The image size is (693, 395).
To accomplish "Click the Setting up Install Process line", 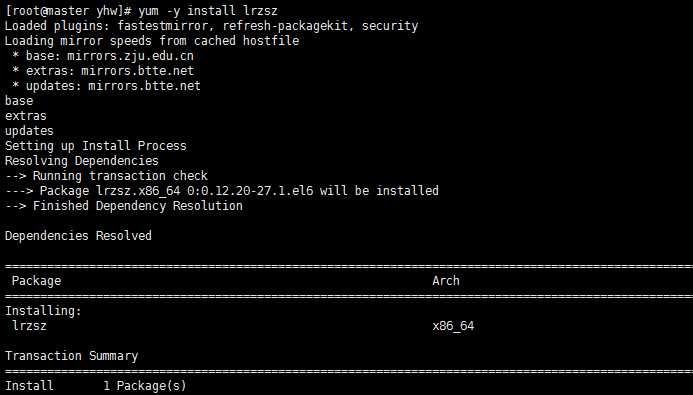I will coord(95,146).
